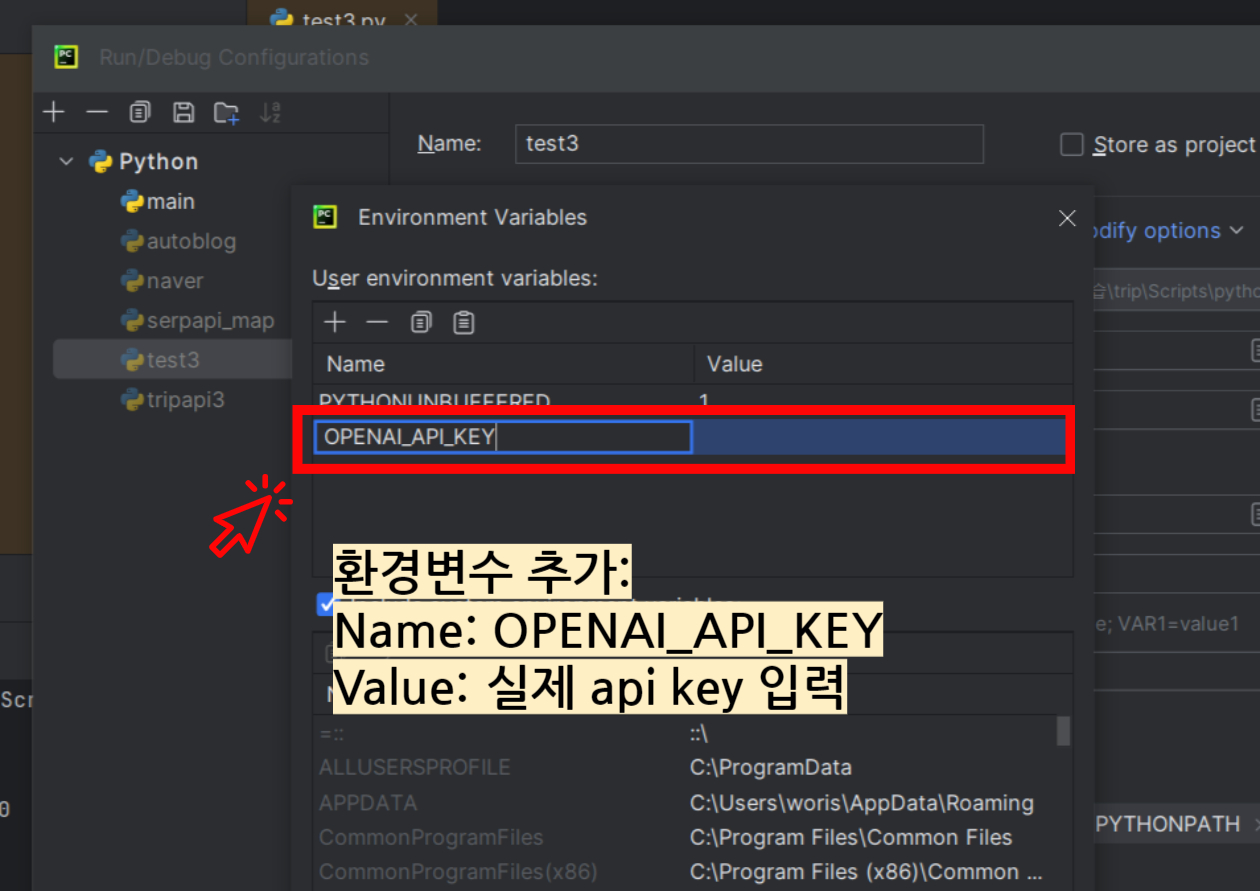Close the Environment Variables dialog
The width and height of the screenshot is (1260, 891).
coord(1067,218)
